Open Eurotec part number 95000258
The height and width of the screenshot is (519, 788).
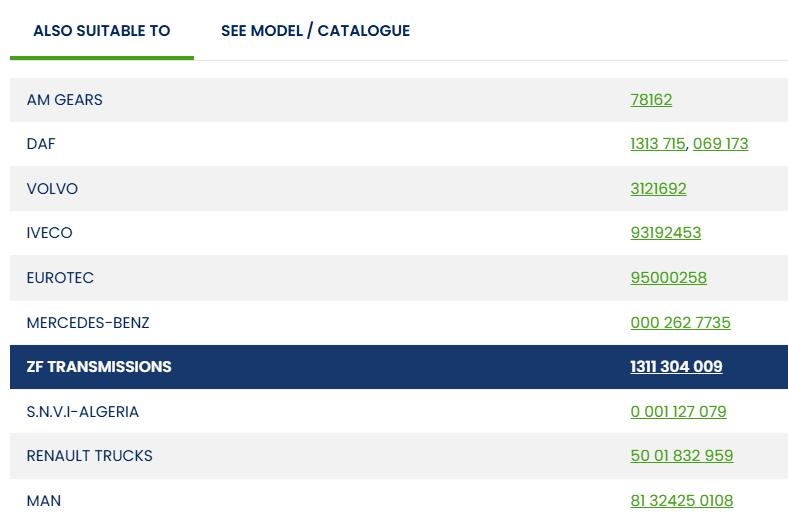(x=668, y=278)
